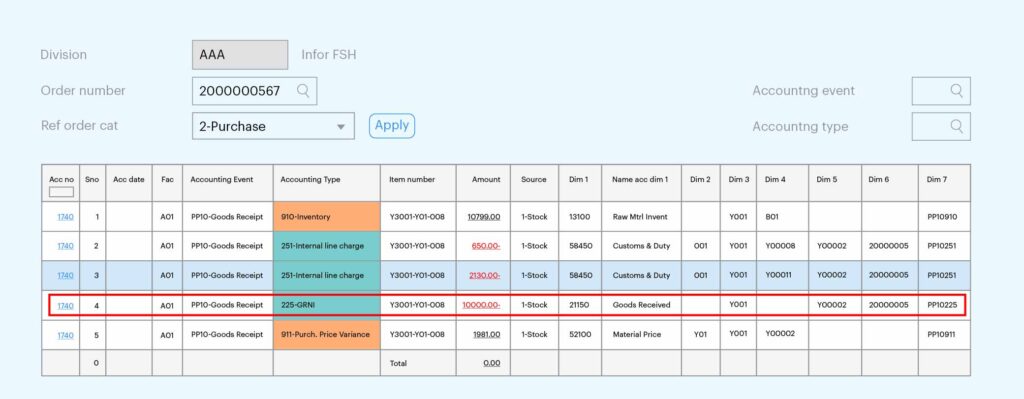The width and height of the screenshot is (1024, 399).
Task: Click the Division field showing AAA
Action: [240, 55]
